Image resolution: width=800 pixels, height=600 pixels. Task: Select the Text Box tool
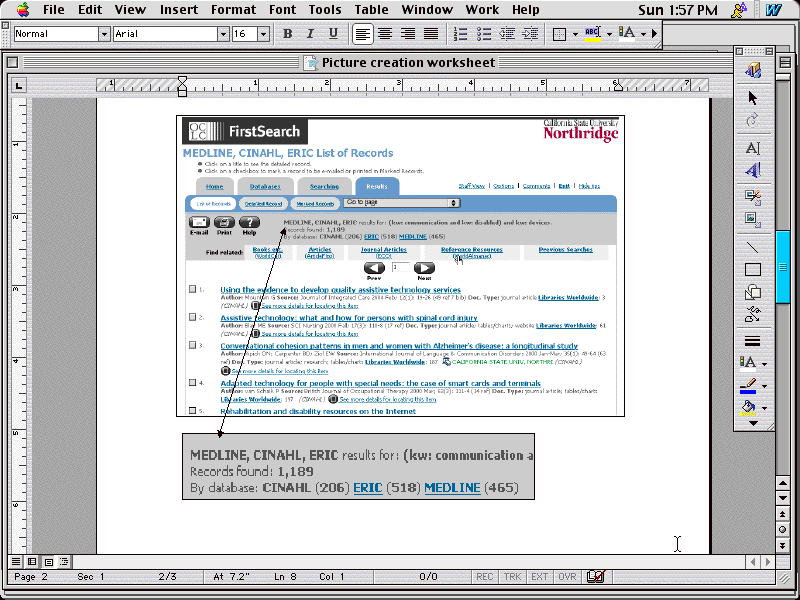(x=753, y=148)
